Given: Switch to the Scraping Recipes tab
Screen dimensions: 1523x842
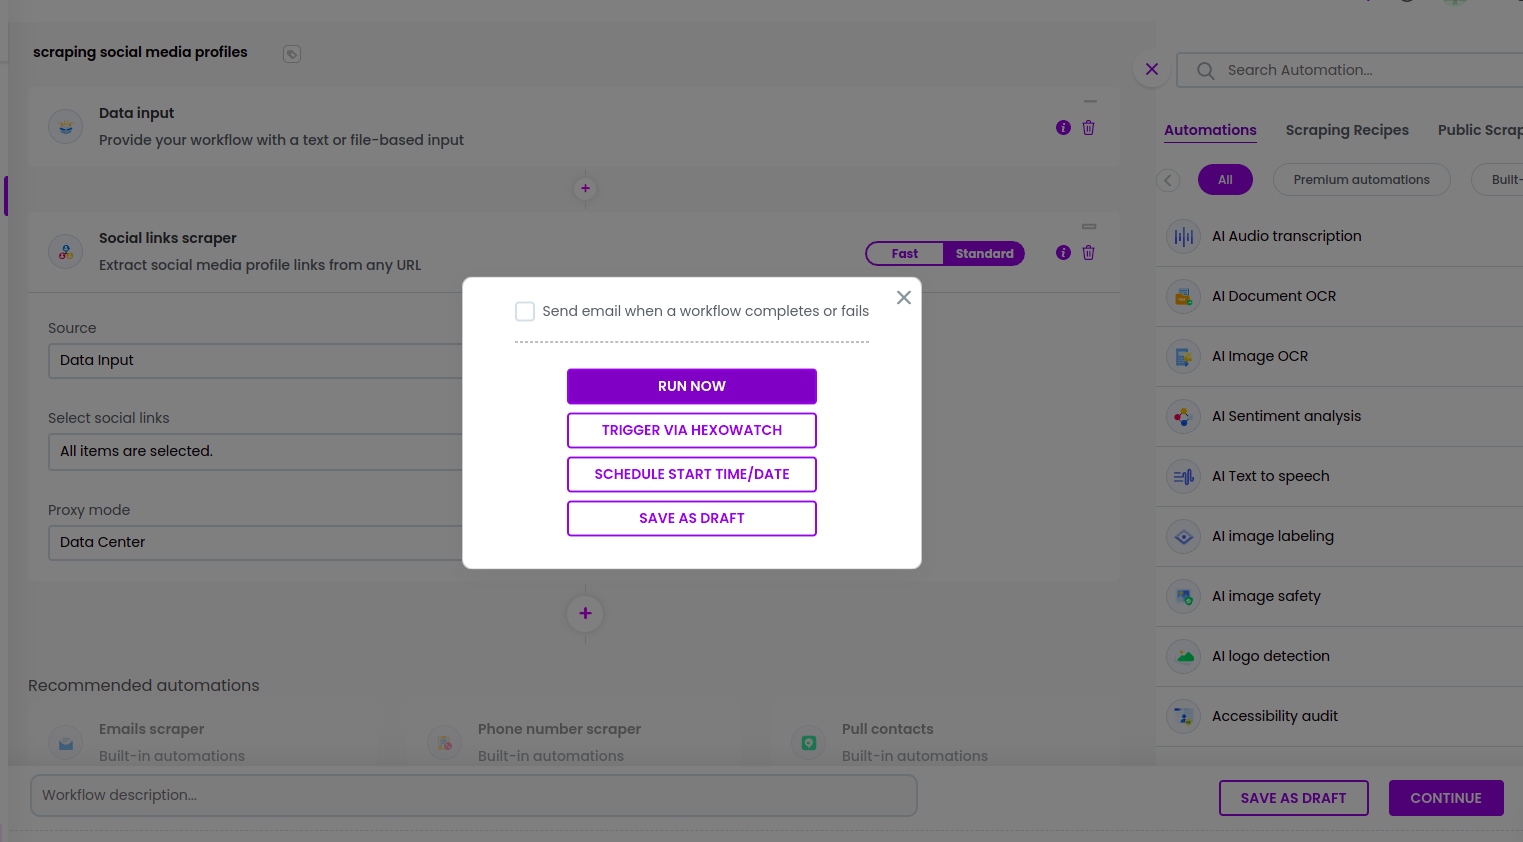Looking at the screenshot, I should pos(1347,130).
